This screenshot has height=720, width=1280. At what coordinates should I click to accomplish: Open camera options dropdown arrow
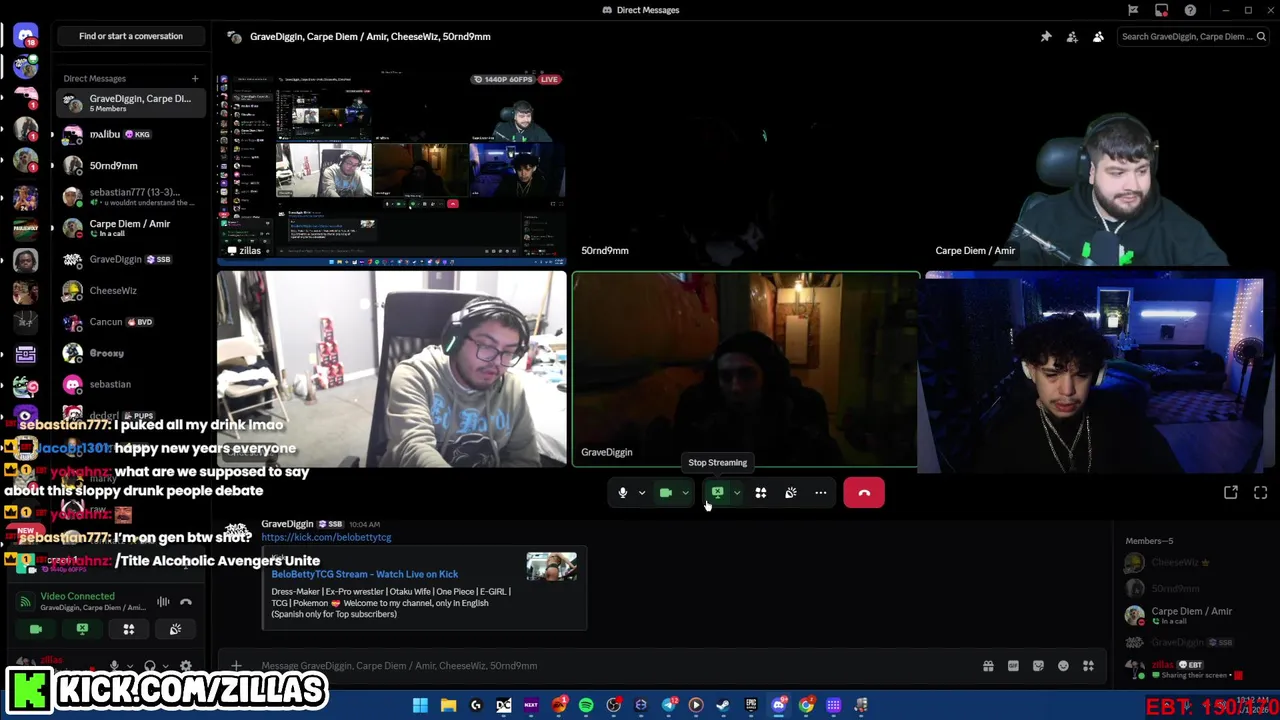coord(685,493)
